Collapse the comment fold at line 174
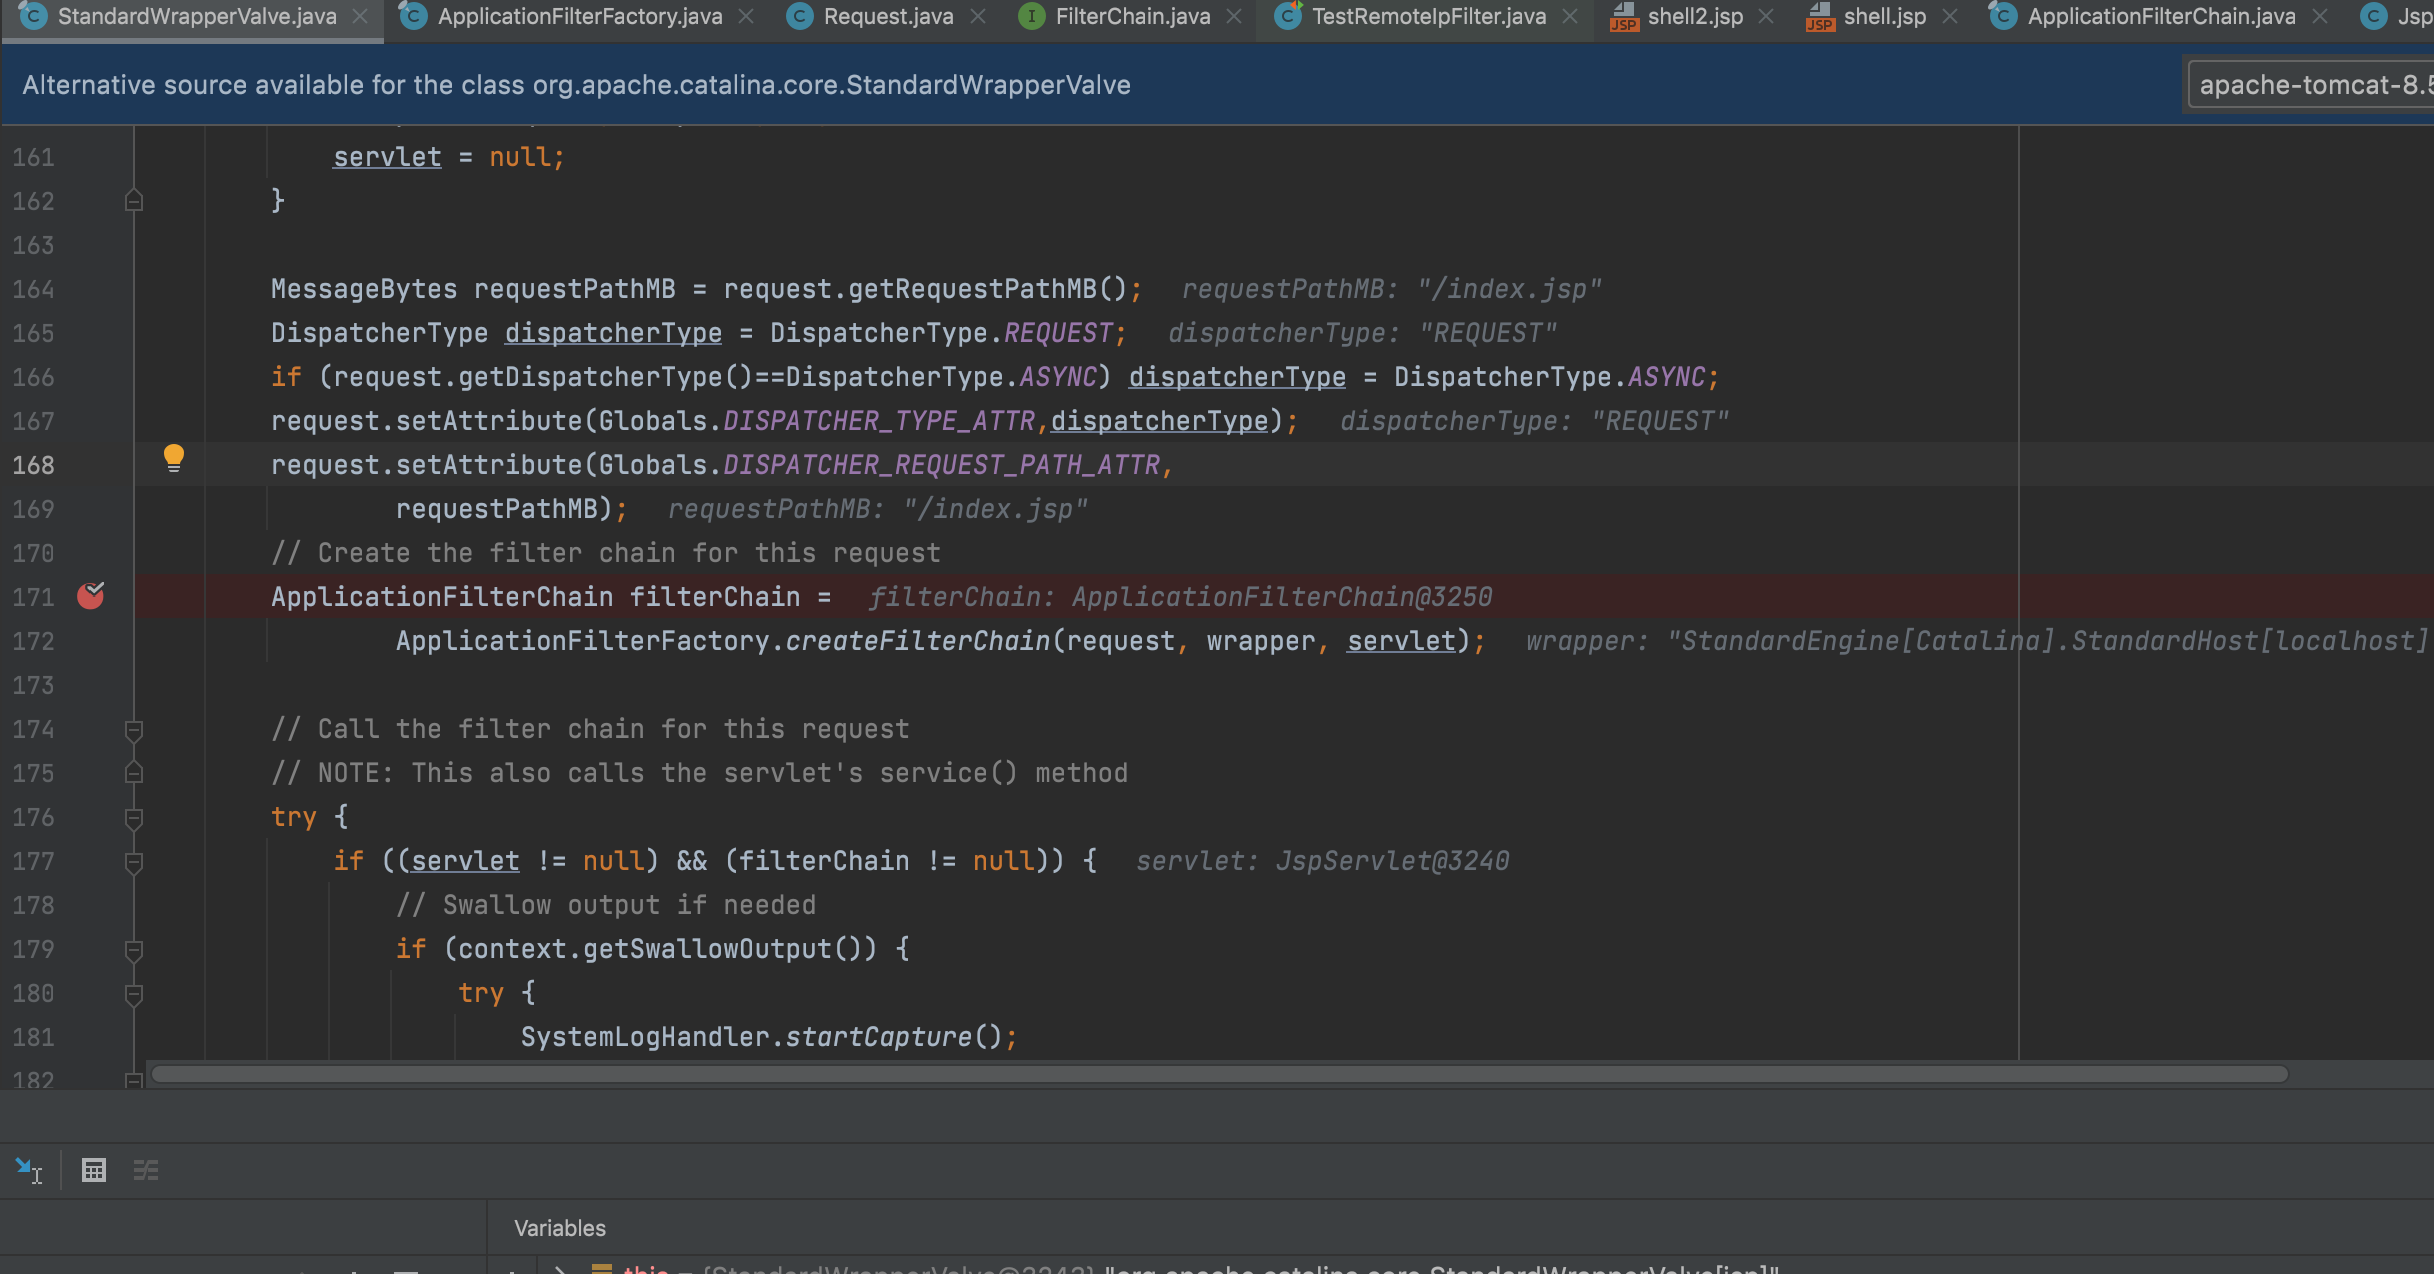The height and width of the screenshot is (1274, 2434). 134,730
